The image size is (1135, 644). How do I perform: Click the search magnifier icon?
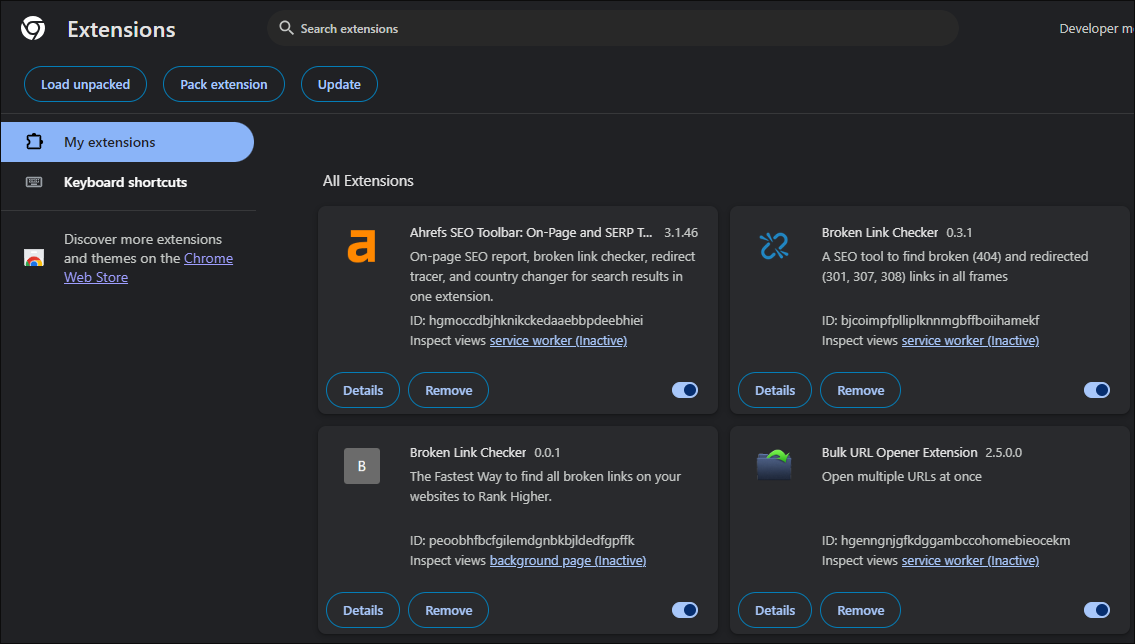pyautogui.click(x=286, y=28)
